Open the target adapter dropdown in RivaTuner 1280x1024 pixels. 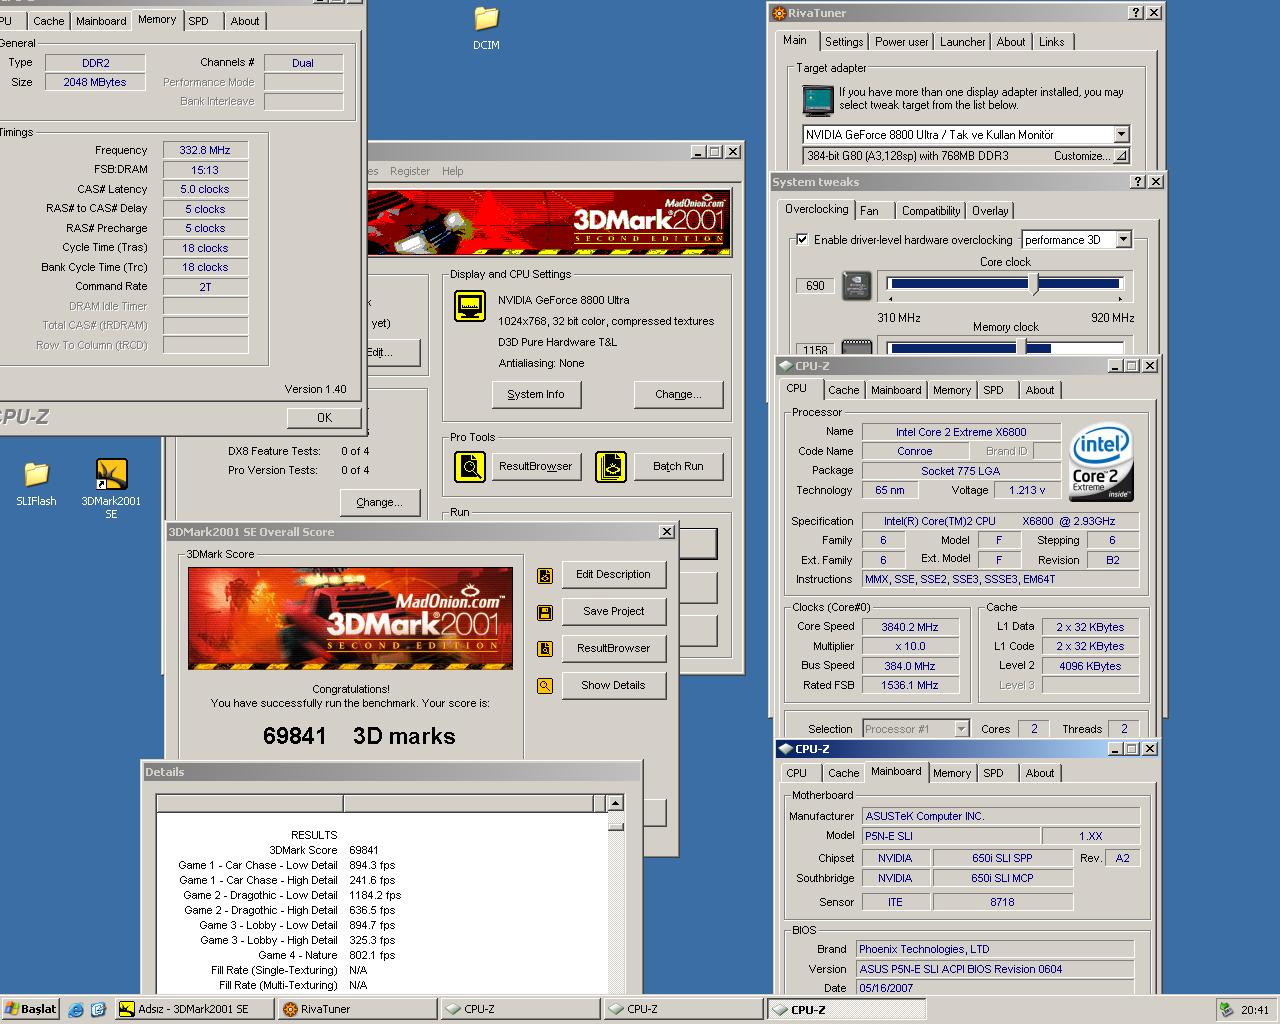1121,134
